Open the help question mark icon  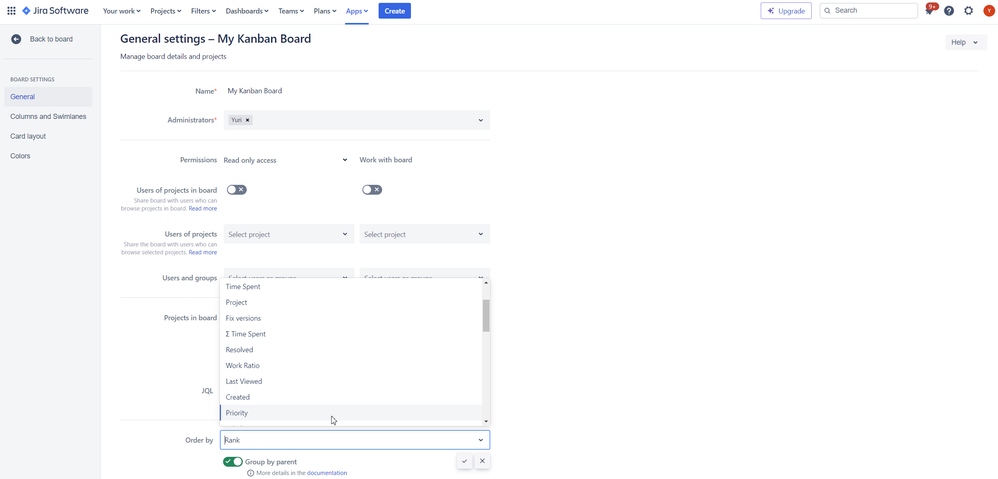[949, 11]
